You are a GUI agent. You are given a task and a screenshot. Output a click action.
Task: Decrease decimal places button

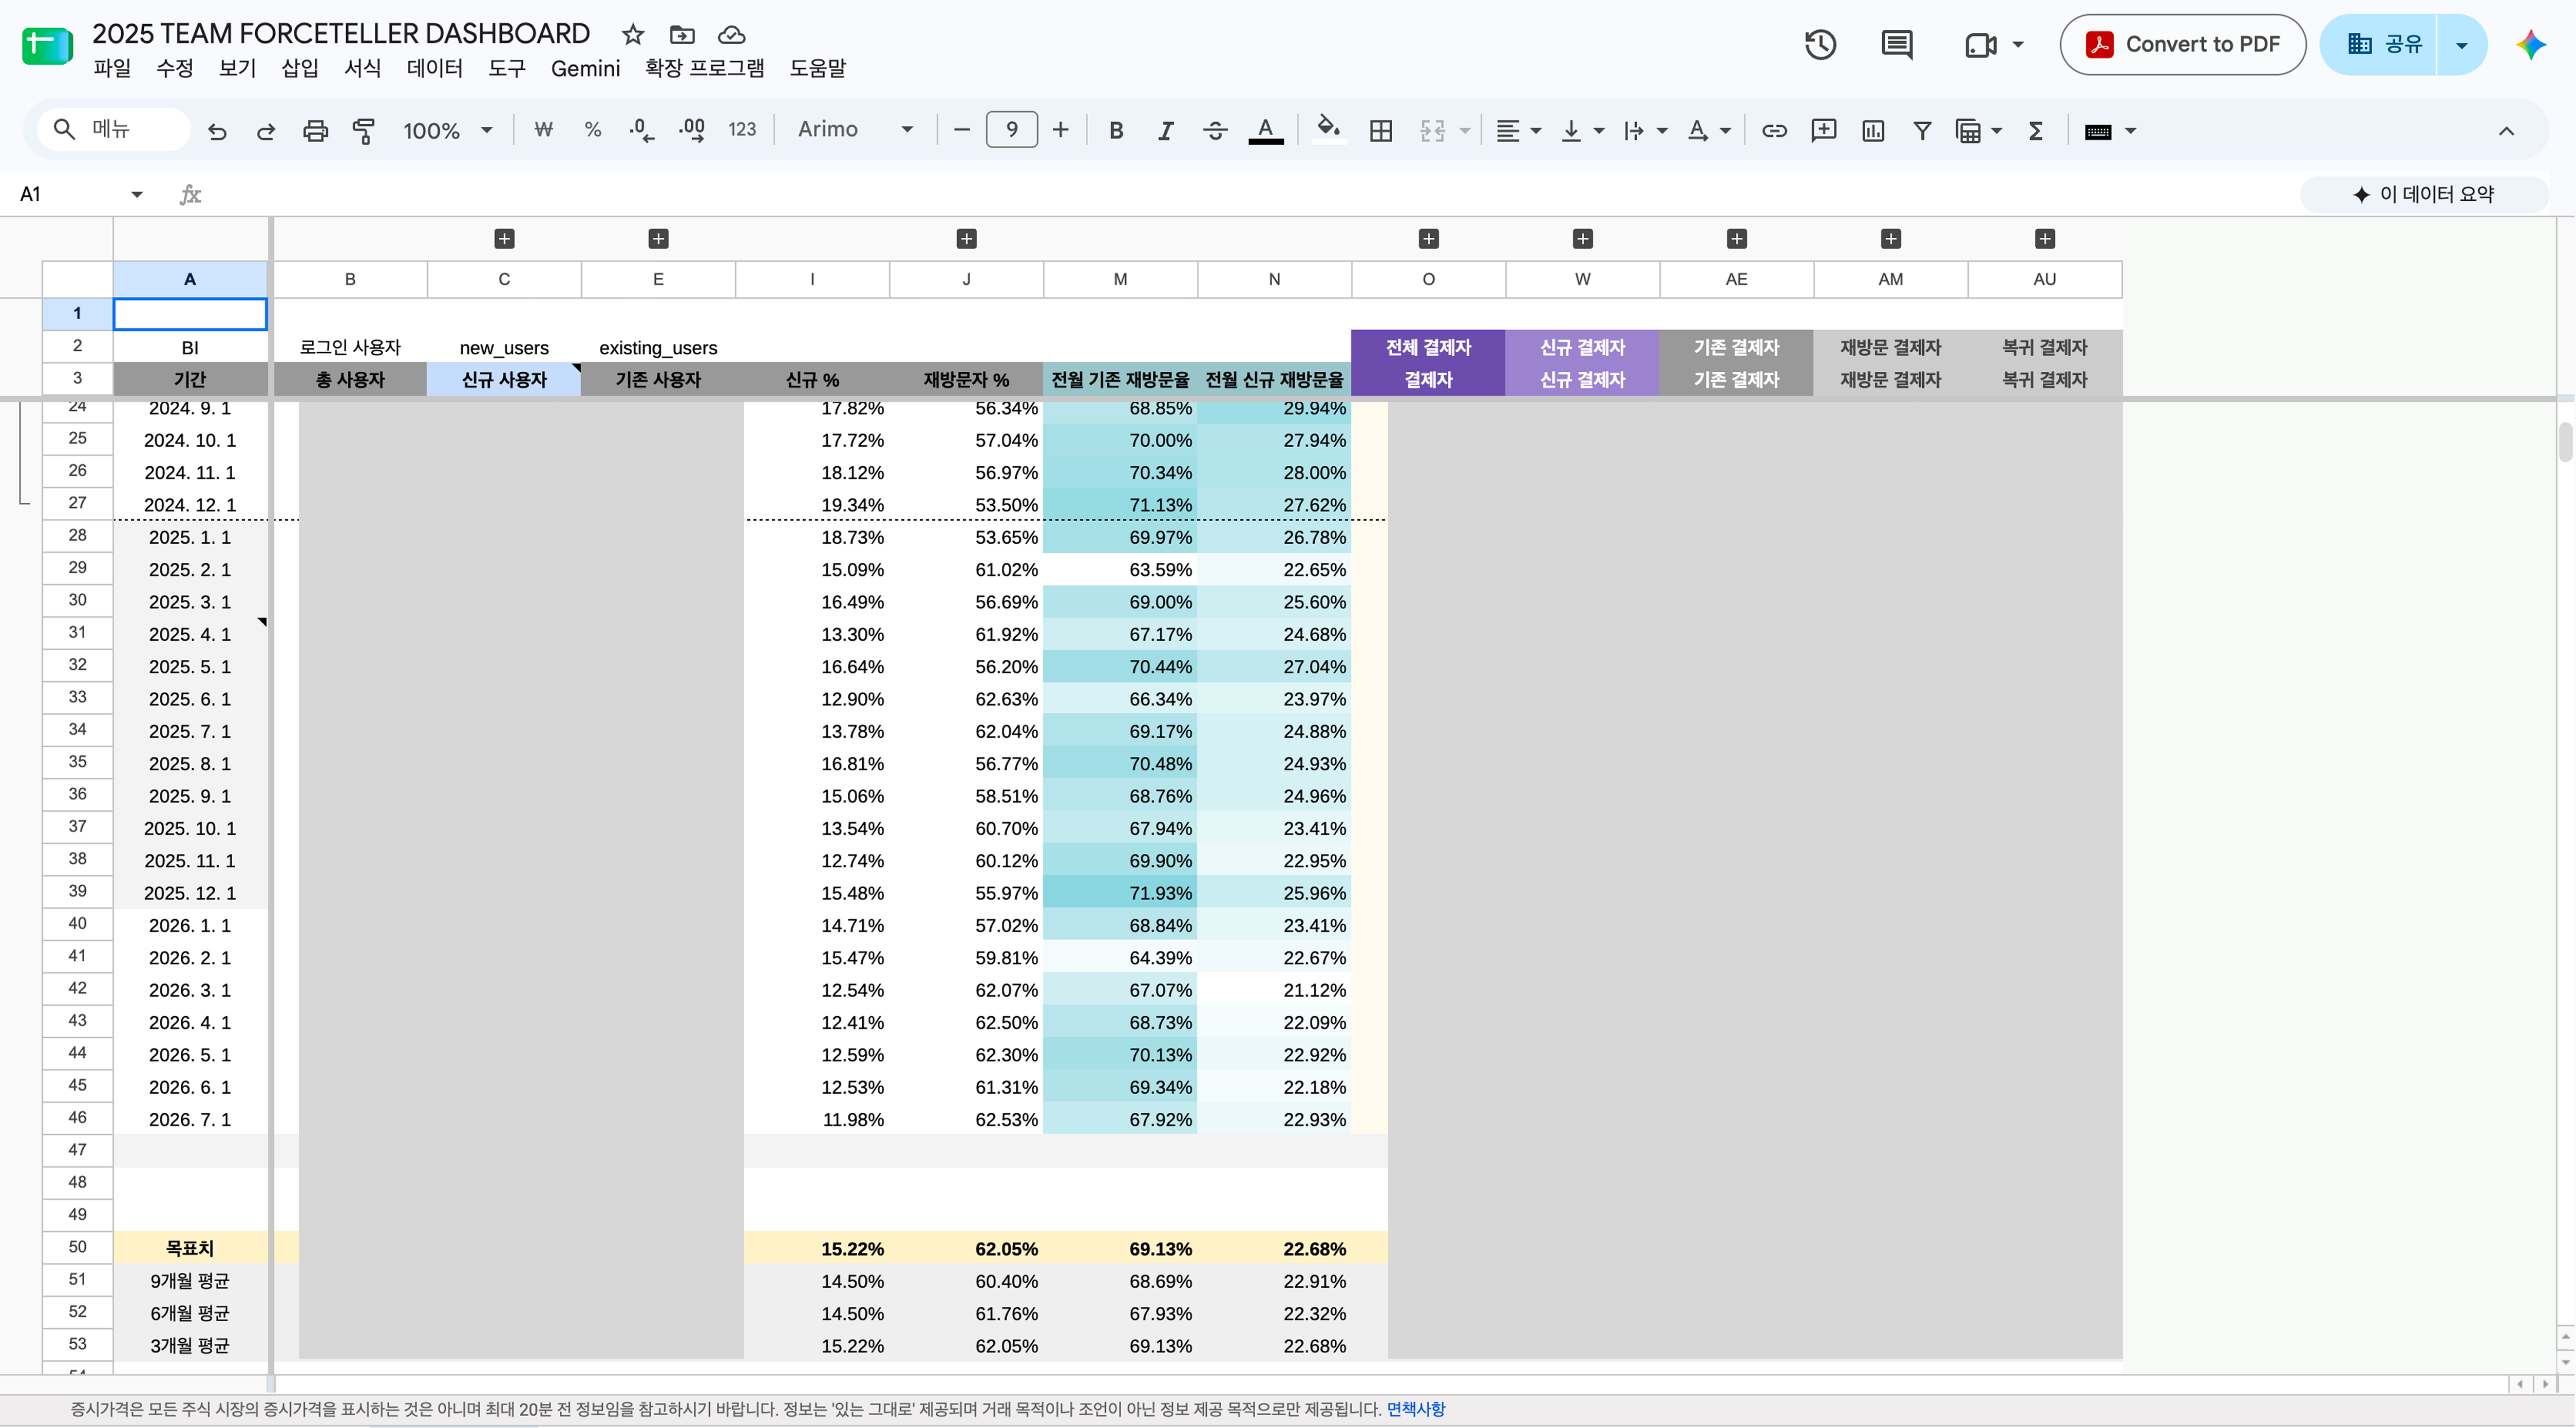(642, 130)
